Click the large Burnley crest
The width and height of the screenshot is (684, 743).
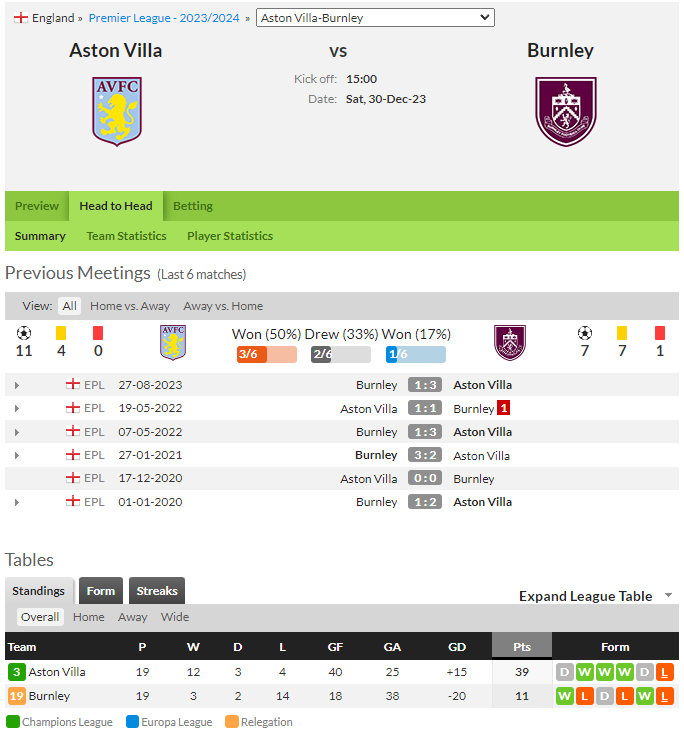[x=565, y=111]
